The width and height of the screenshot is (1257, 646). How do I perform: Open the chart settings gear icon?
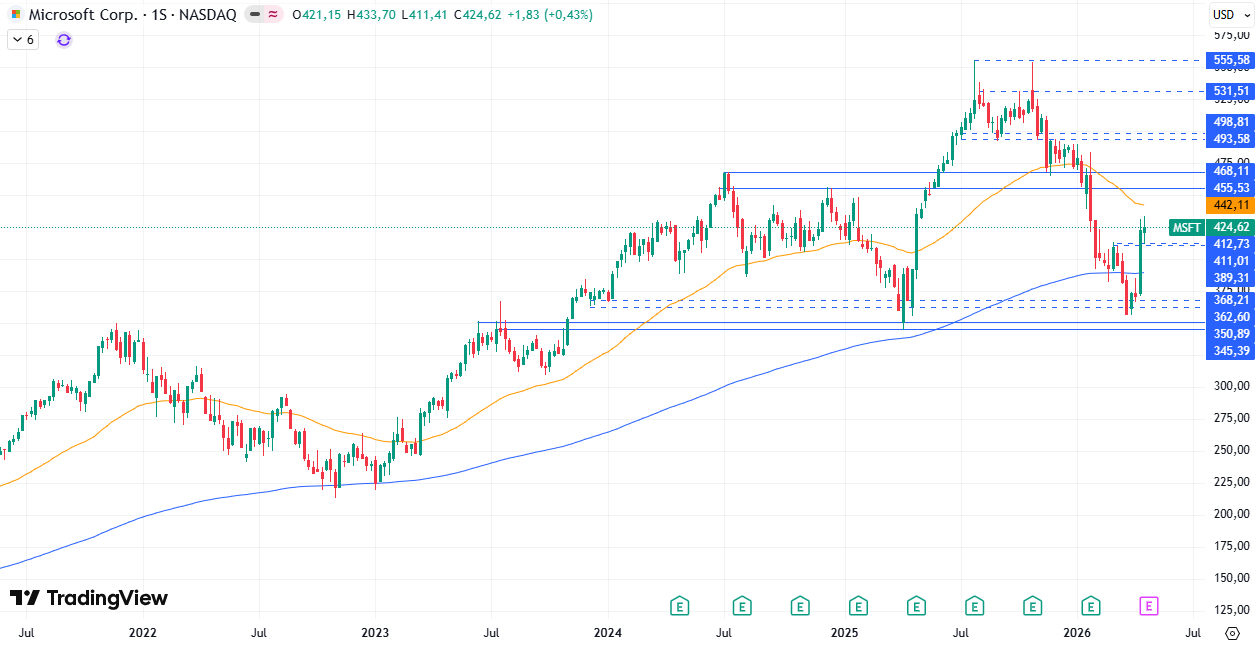[x=1231, y=633]
